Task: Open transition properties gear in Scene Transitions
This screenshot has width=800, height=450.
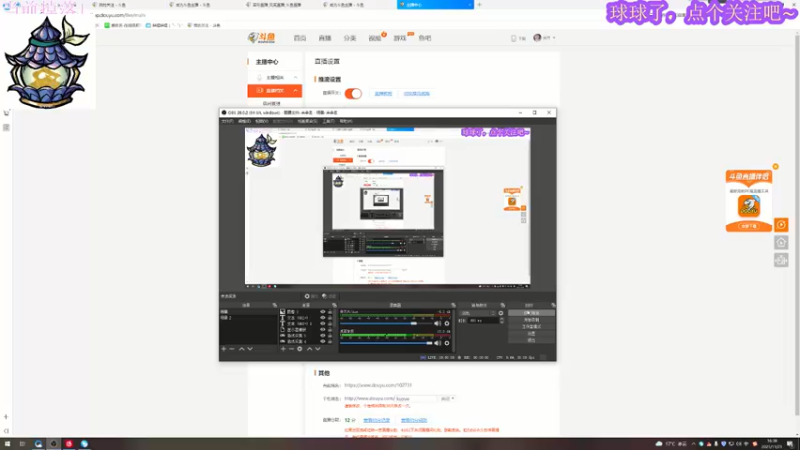Action: point(501,313)
